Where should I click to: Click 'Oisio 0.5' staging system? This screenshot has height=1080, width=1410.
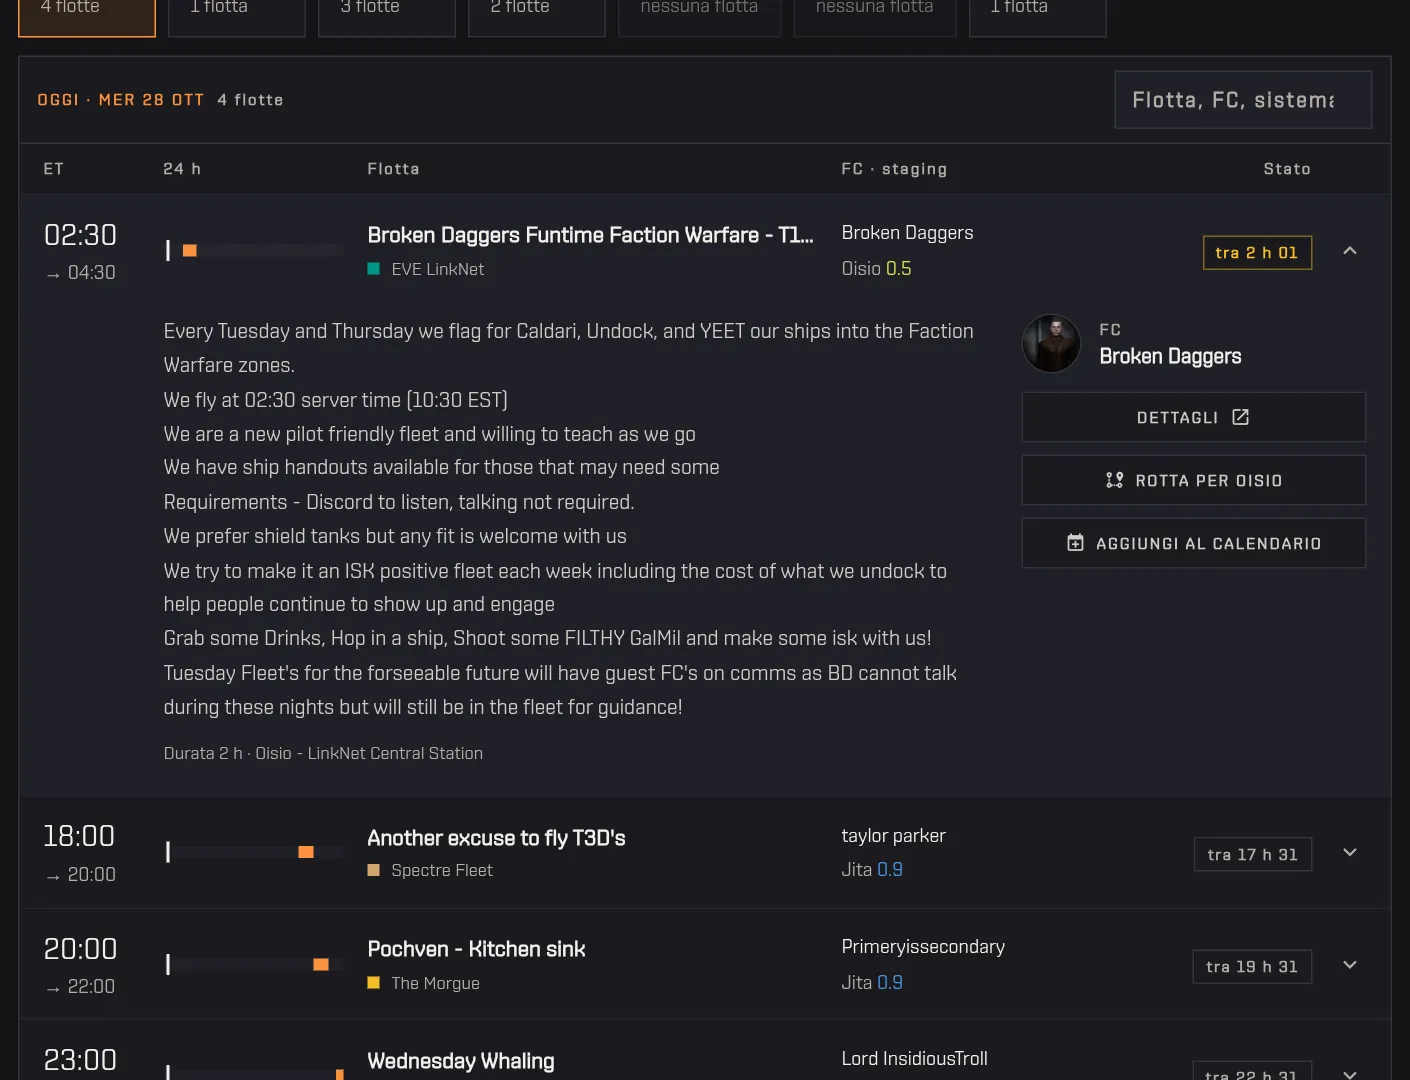877,269
